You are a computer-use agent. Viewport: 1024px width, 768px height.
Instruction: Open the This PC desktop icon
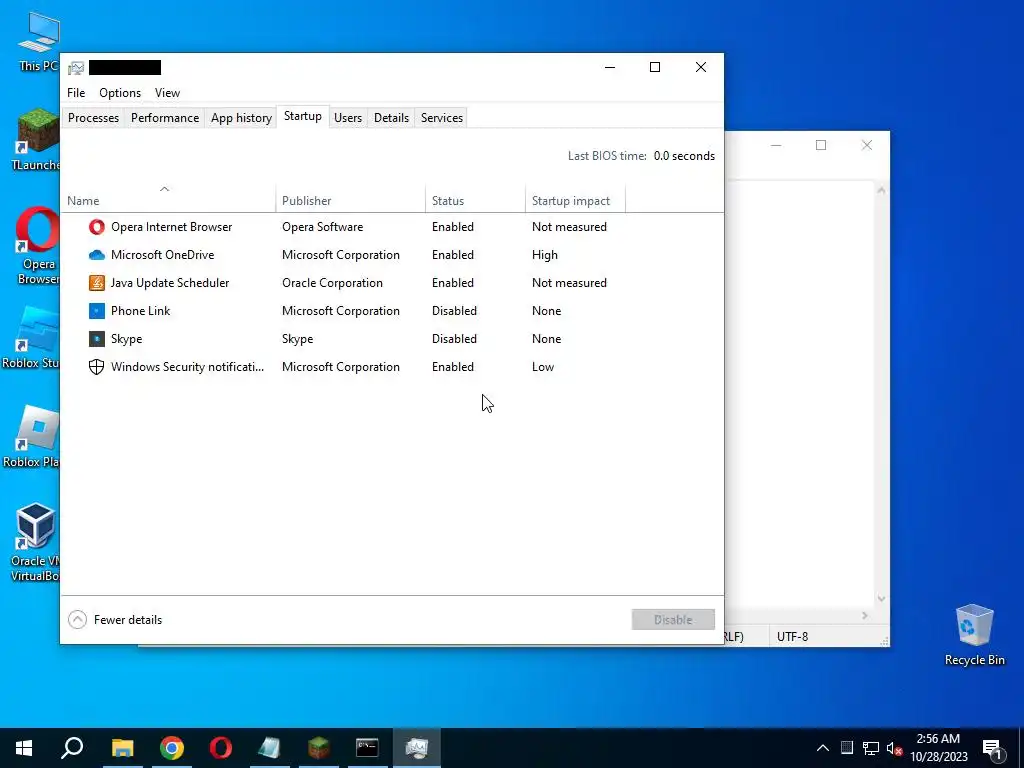click(x=38, y=40)
